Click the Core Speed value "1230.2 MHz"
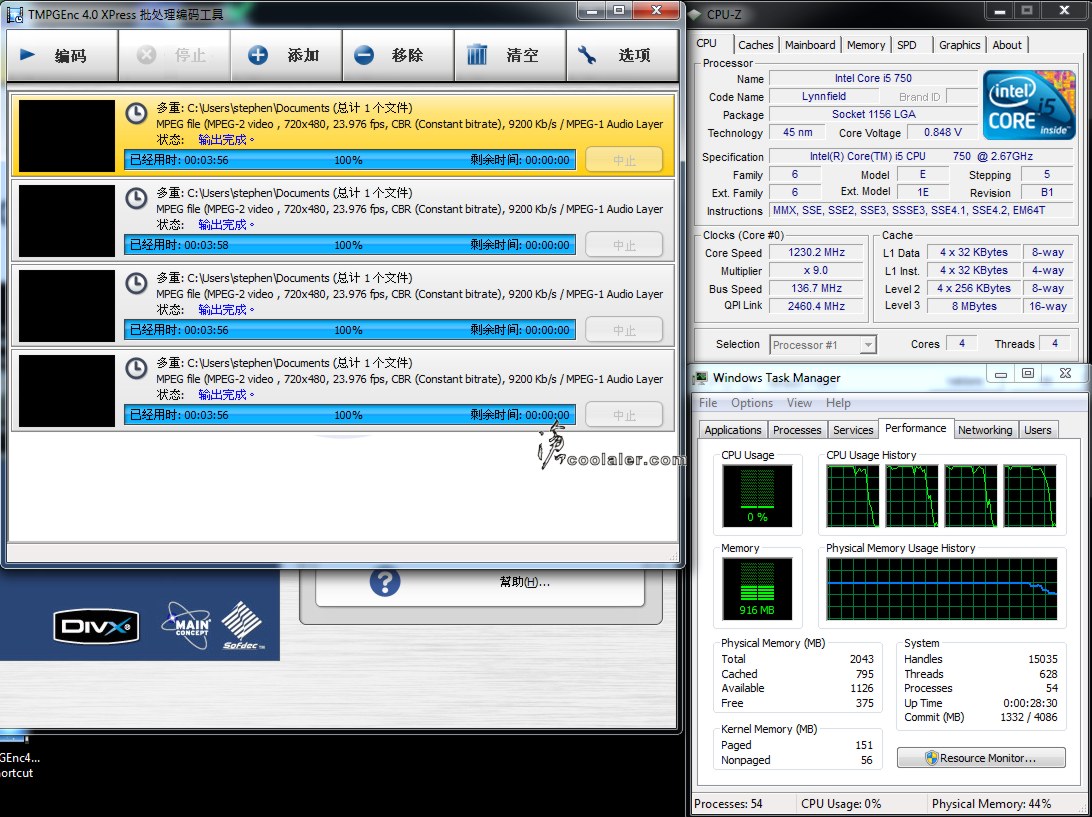Screen dimensions: 1092x817 [816, 252]
